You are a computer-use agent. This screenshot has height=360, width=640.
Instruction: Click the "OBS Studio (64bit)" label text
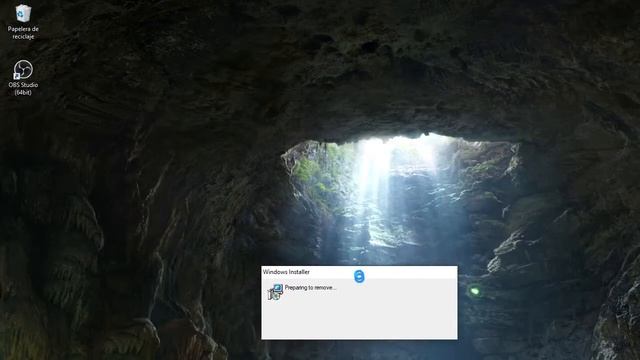pos(23,89)
